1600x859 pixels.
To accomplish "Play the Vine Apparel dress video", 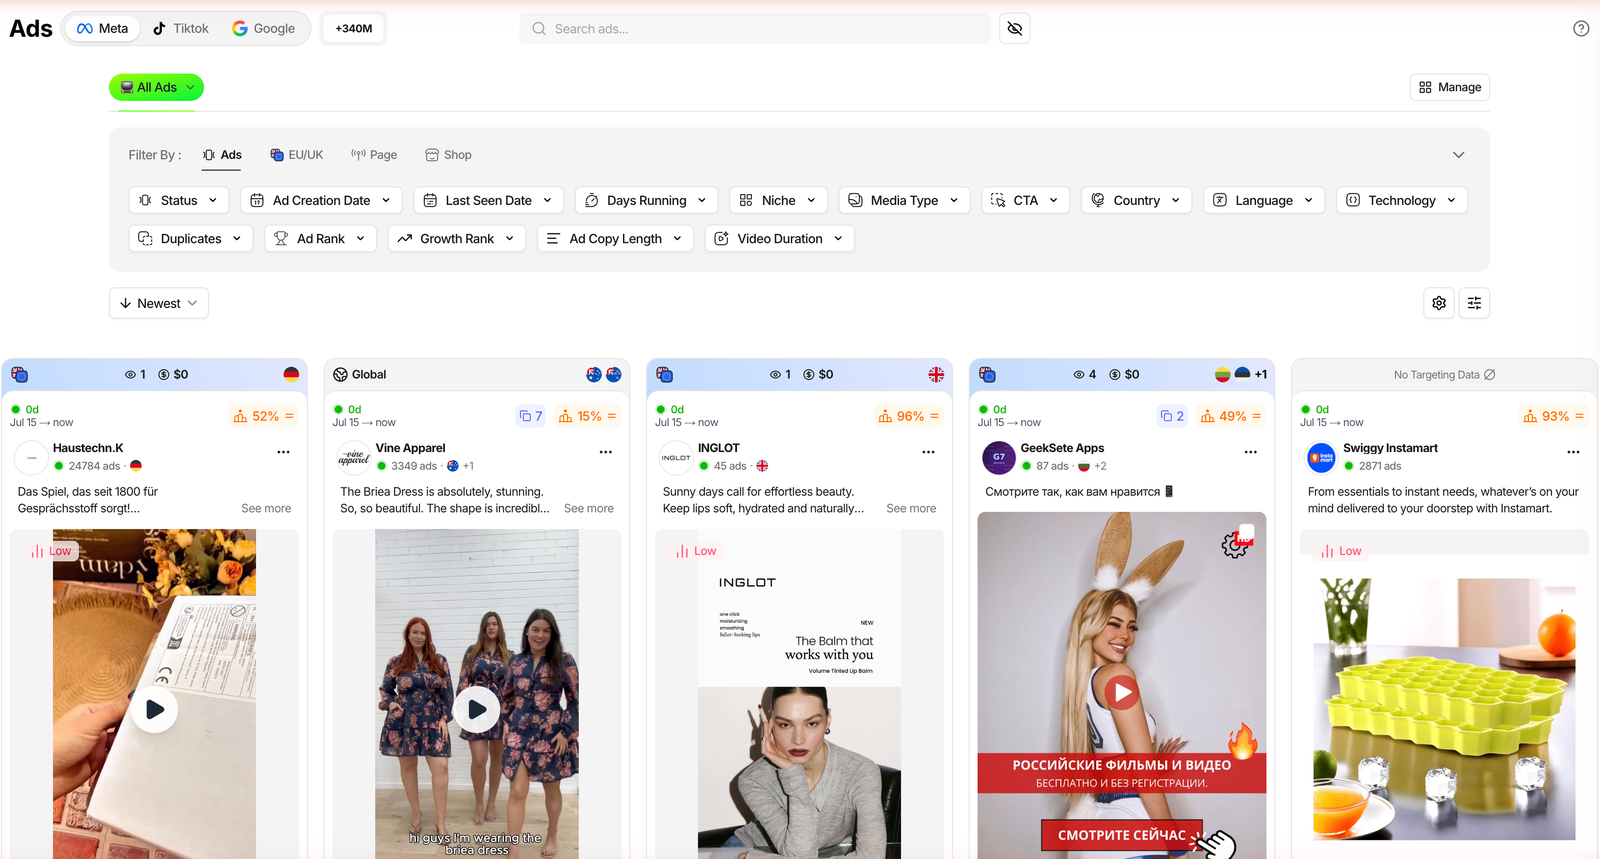I will click(x=477, y=709).
